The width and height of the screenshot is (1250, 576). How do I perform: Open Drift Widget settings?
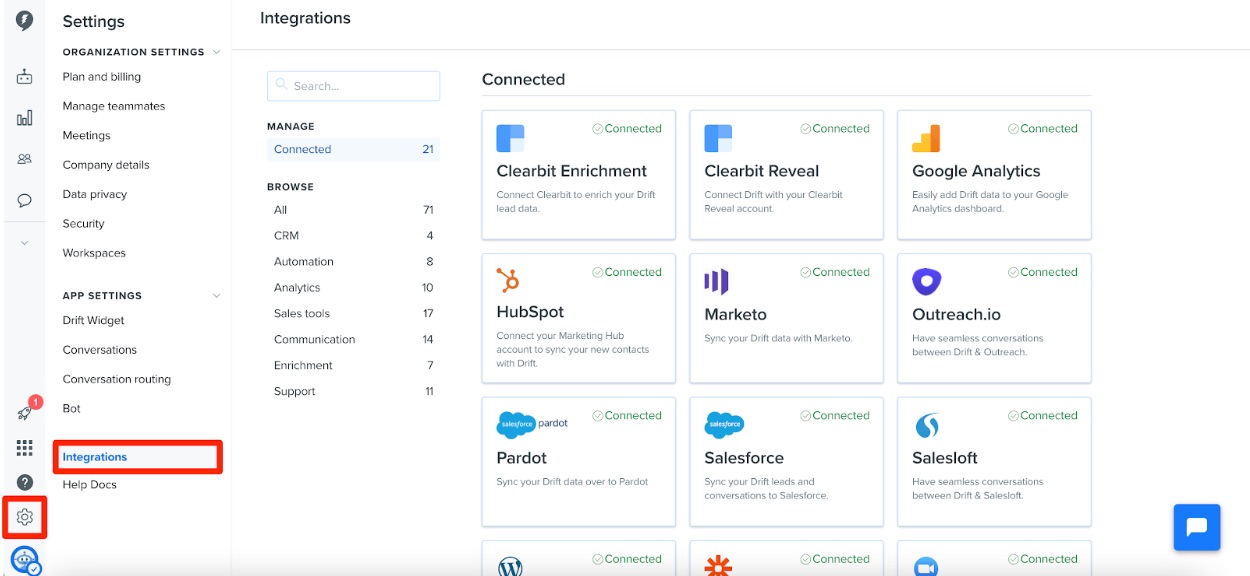[x=94, y=321]
